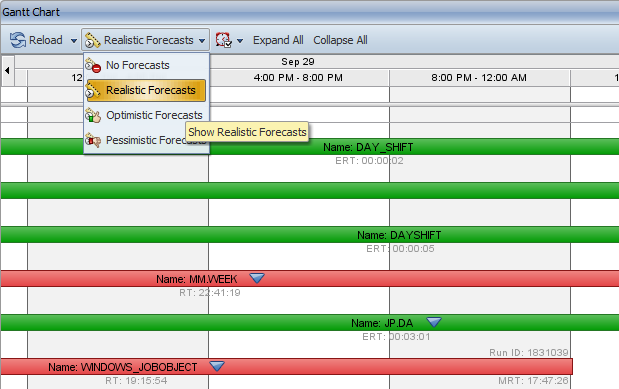Click the MRT: 17:47:26 label
Image resolution: width=619 pixels, height=389 pixels.
[533, 381]
